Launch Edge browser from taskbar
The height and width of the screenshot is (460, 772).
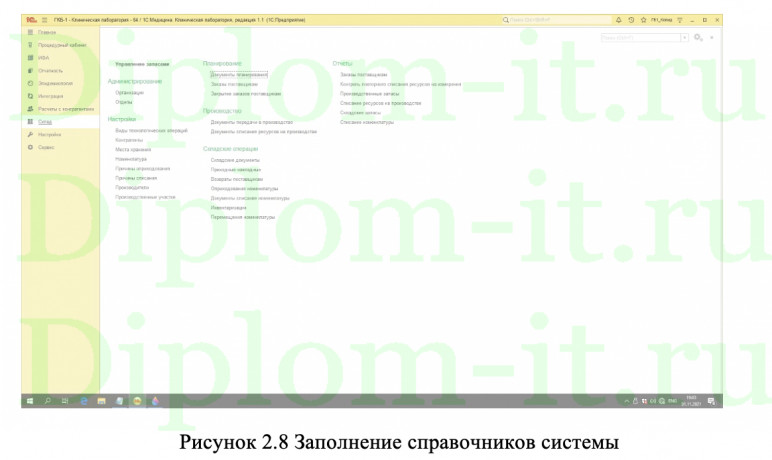[x=84, y=401]
